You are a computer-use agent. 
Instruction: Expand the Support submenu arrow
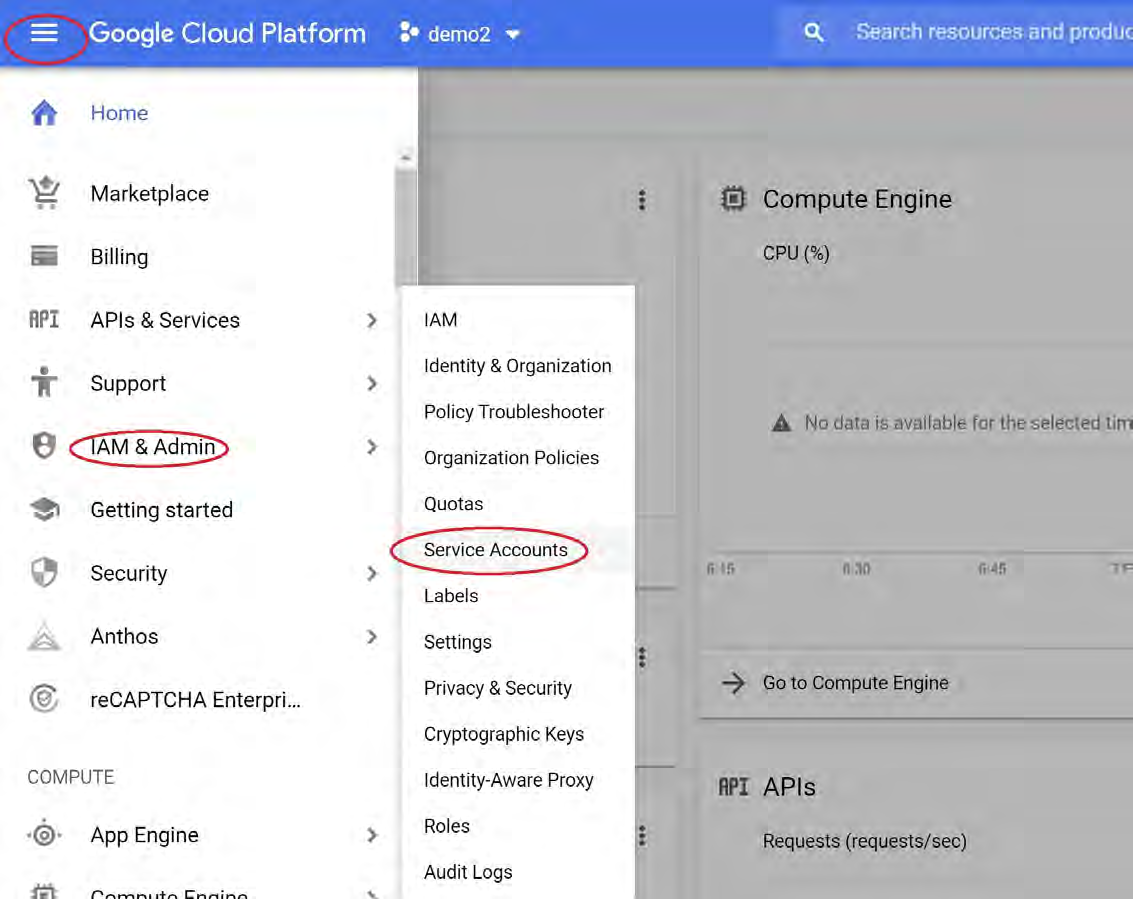371,383
